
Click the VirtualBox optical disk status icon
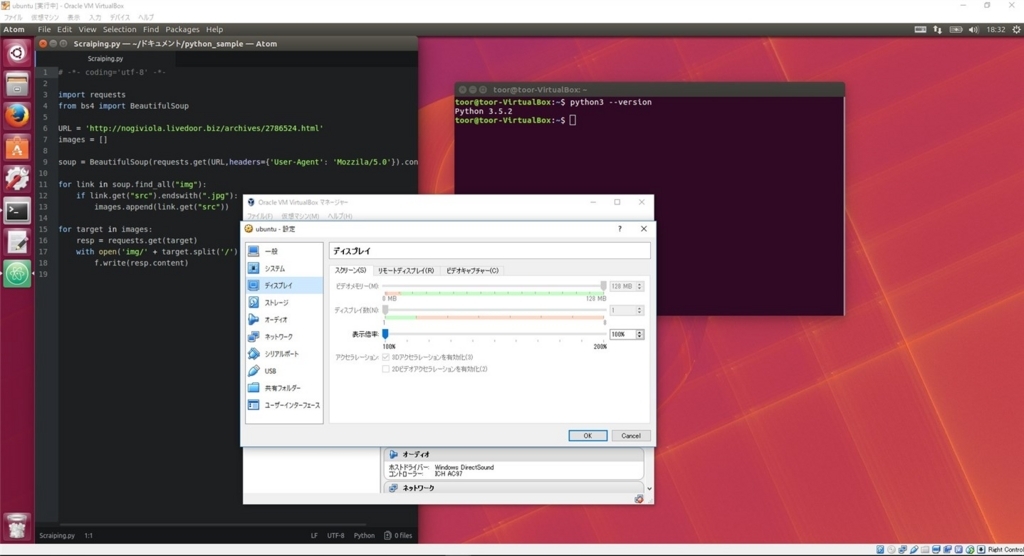[x=891, y=549]
